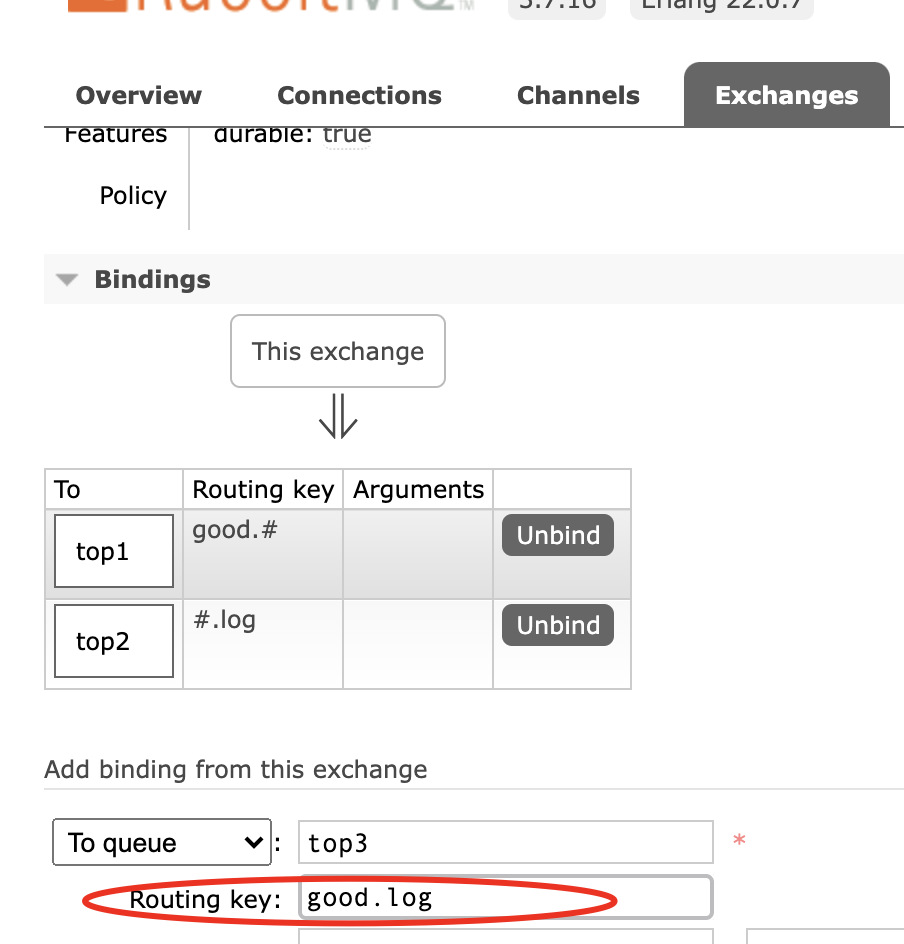Viewport: 904px width, 944px height.
Task: Open the Channels tab
Action: (578, 96)
